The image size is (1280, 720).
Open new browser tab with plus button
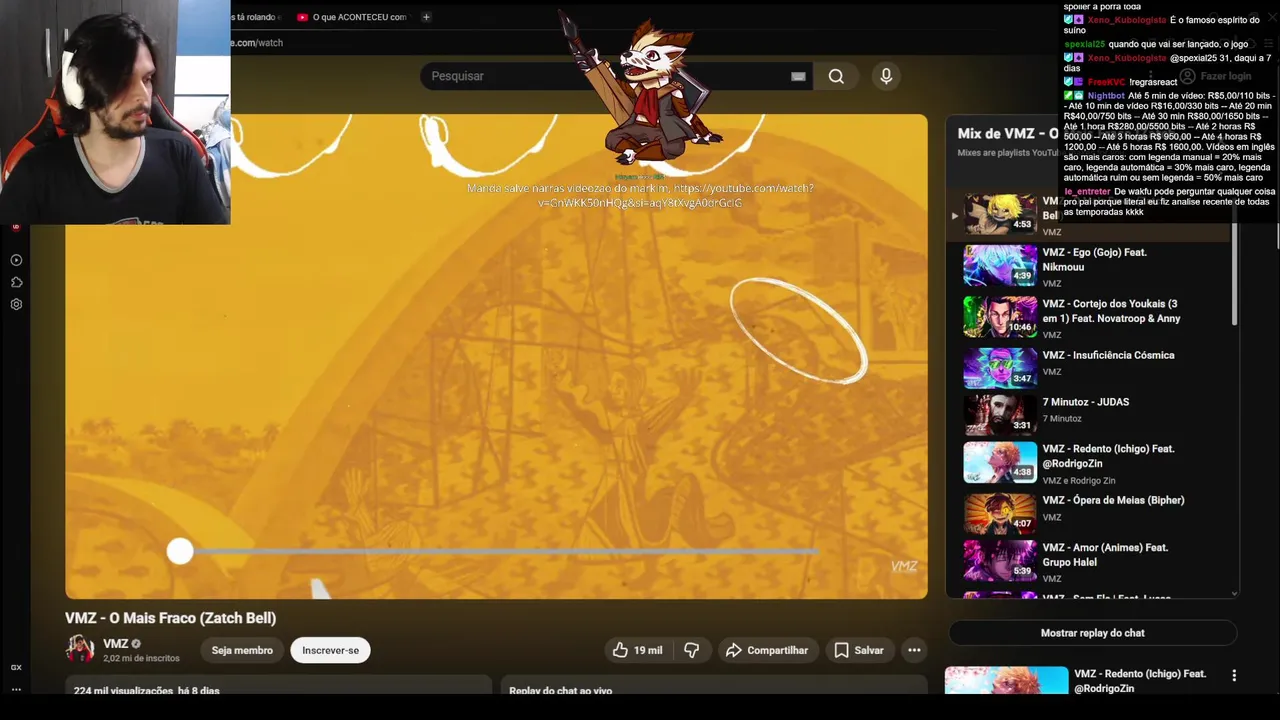click(x=426, y=17)
